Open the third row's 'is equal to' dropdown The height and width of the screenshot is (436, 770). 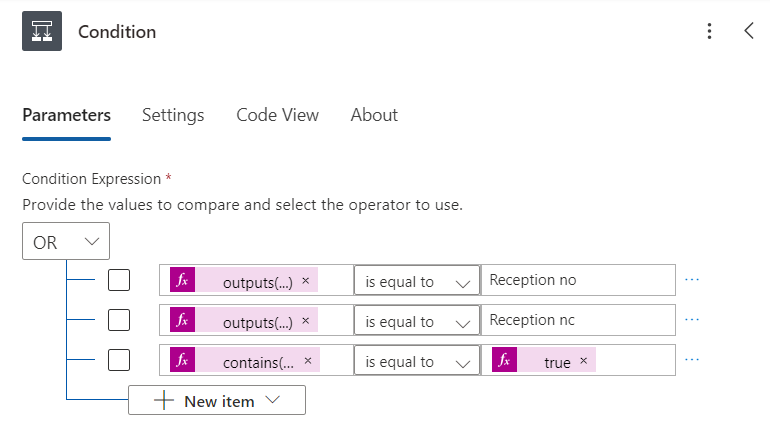416,362
